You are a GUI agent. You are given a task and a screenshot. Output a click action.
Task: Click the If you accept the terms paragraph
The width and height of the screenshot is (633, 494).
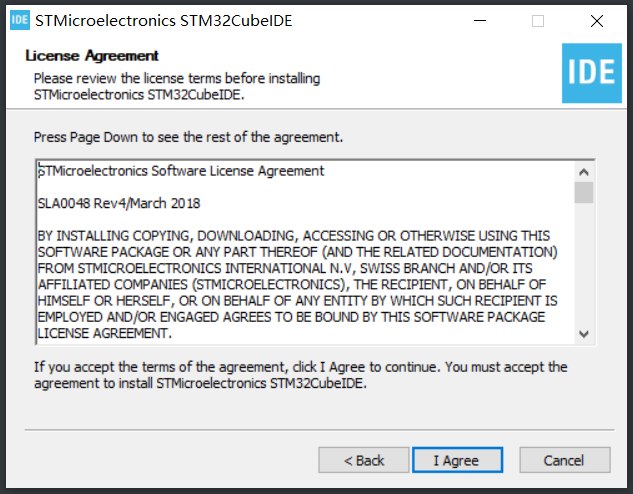[301, 375]
